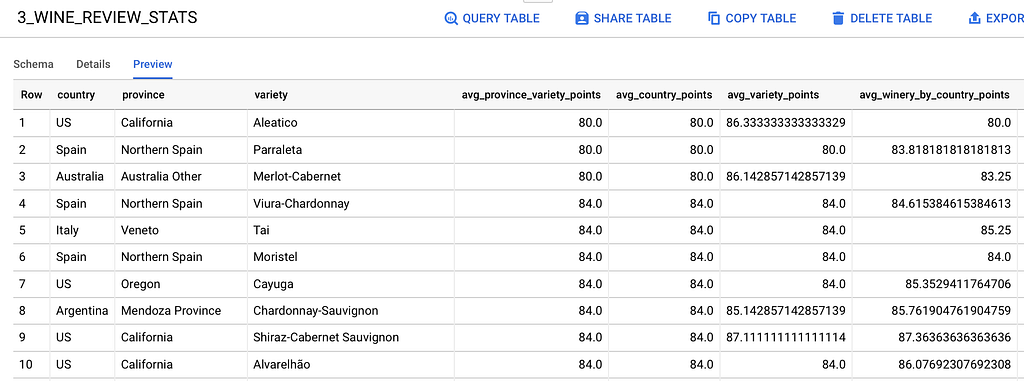This screenshot has height=381, width=1024.
Task: Click the avg_country_points column header
Action: tap(664, 95)
